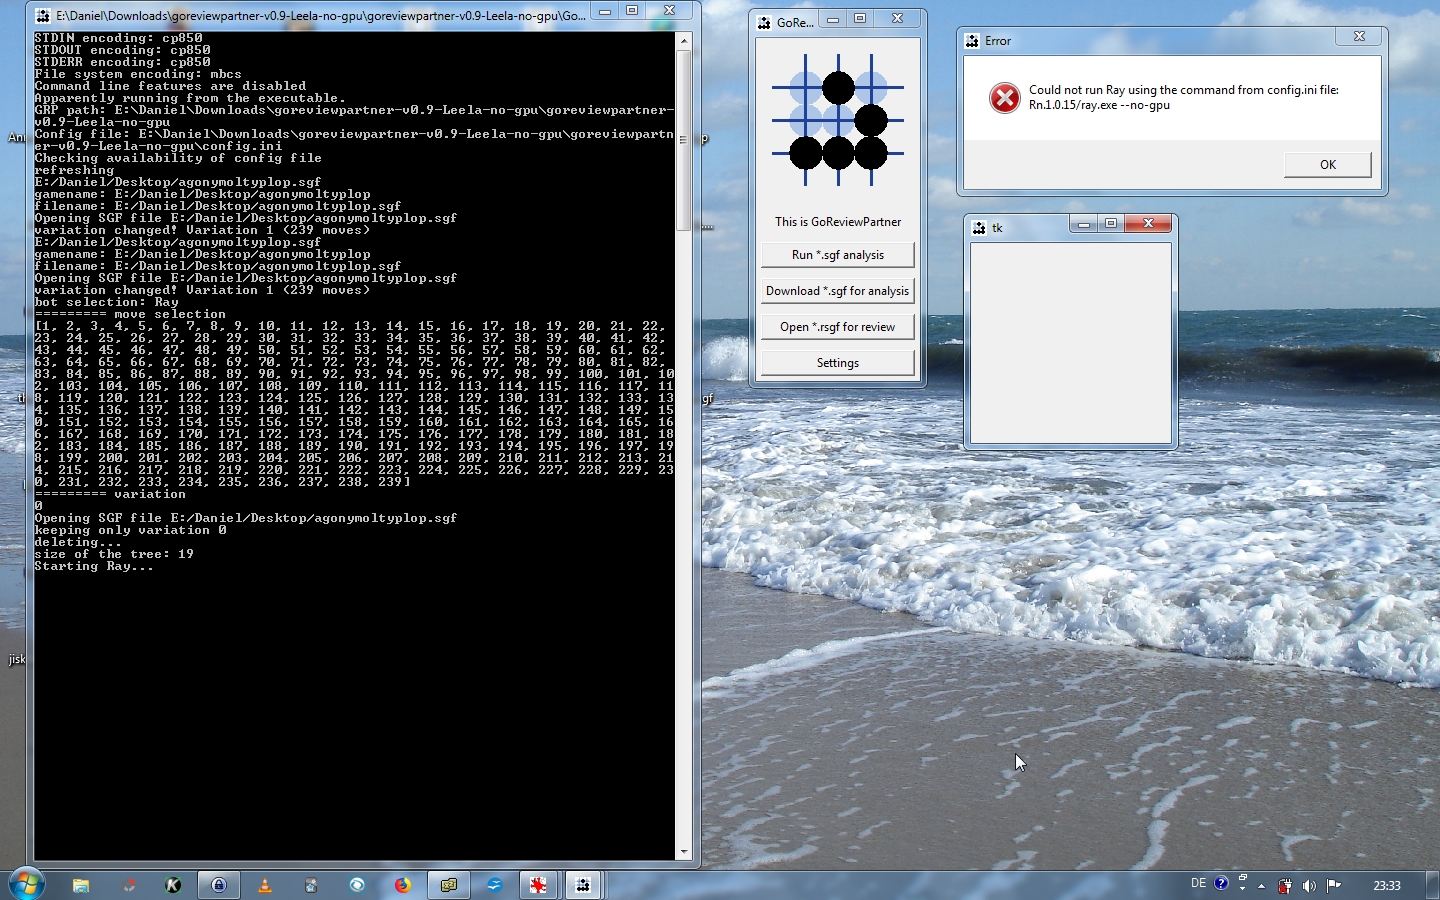The width and height of the screenshot is (1440, 900).
Task: Open *.rsgf for review
Action: click(x=837, y=327)
